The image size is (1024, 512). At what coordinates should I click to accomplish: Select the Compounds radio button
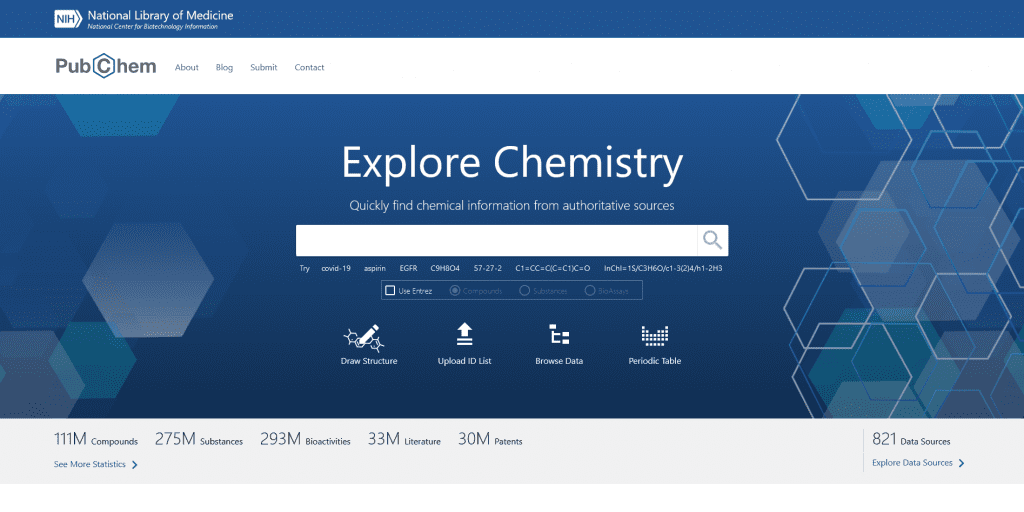(x=455, y=291)
